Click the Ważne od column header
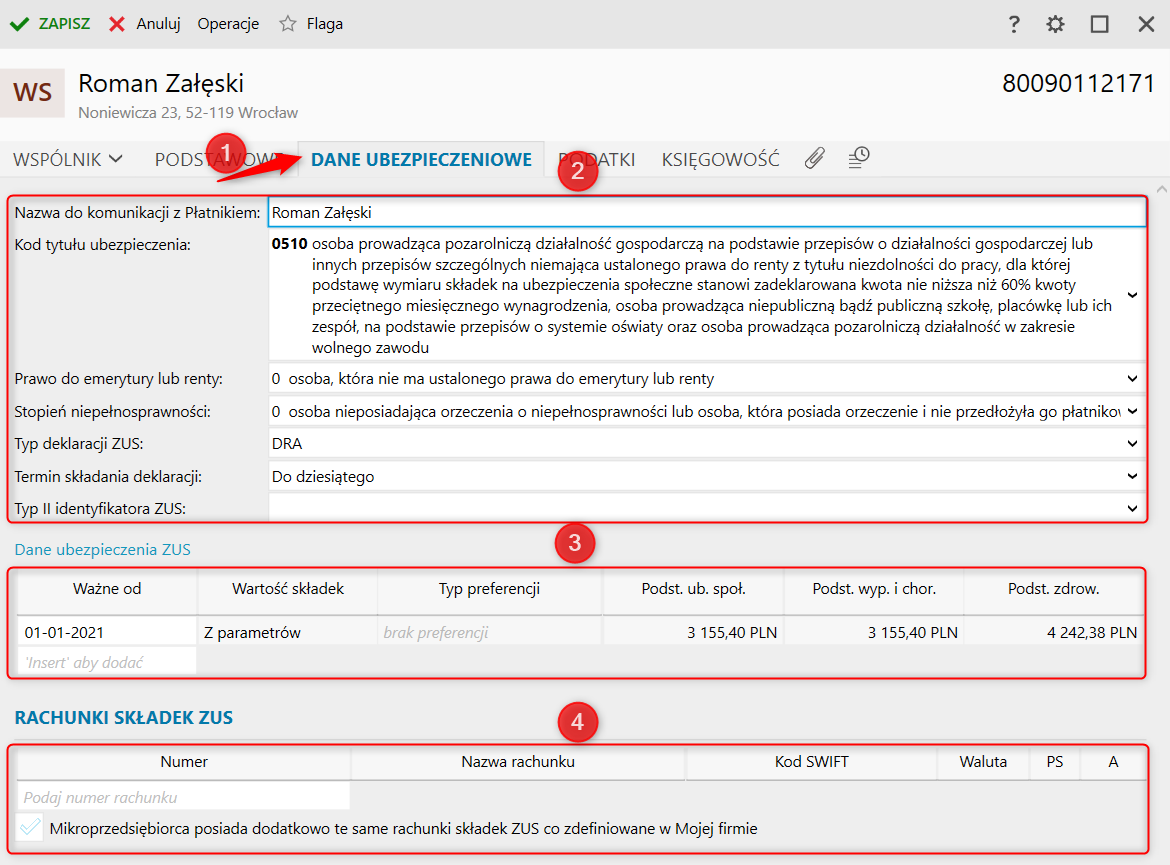Viewport: 1170px width, 865px height. point(107,589)
